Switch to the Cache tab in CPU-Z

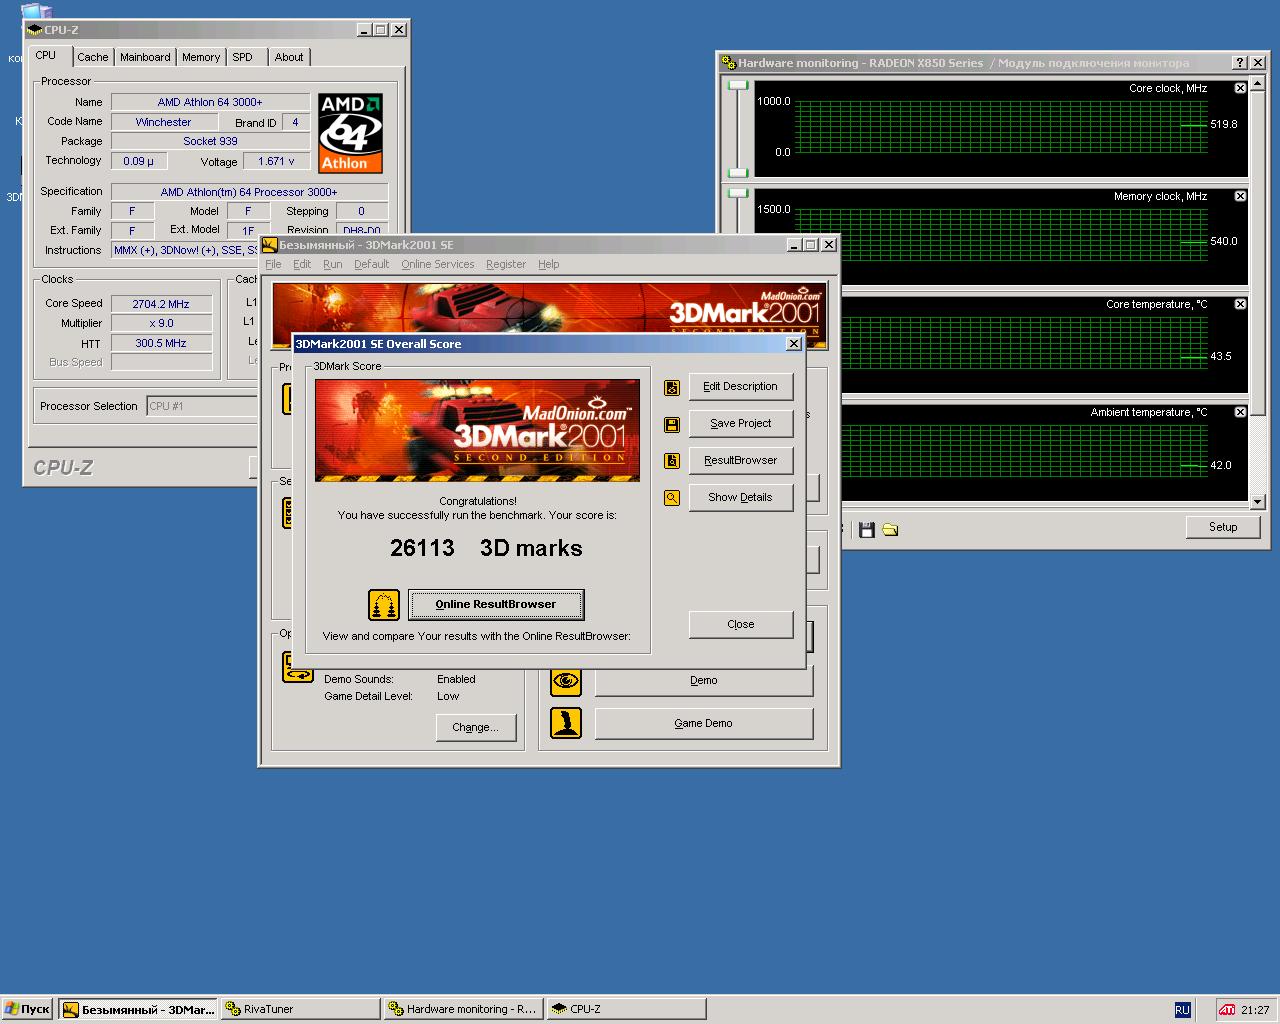click(x=93, y=57)
